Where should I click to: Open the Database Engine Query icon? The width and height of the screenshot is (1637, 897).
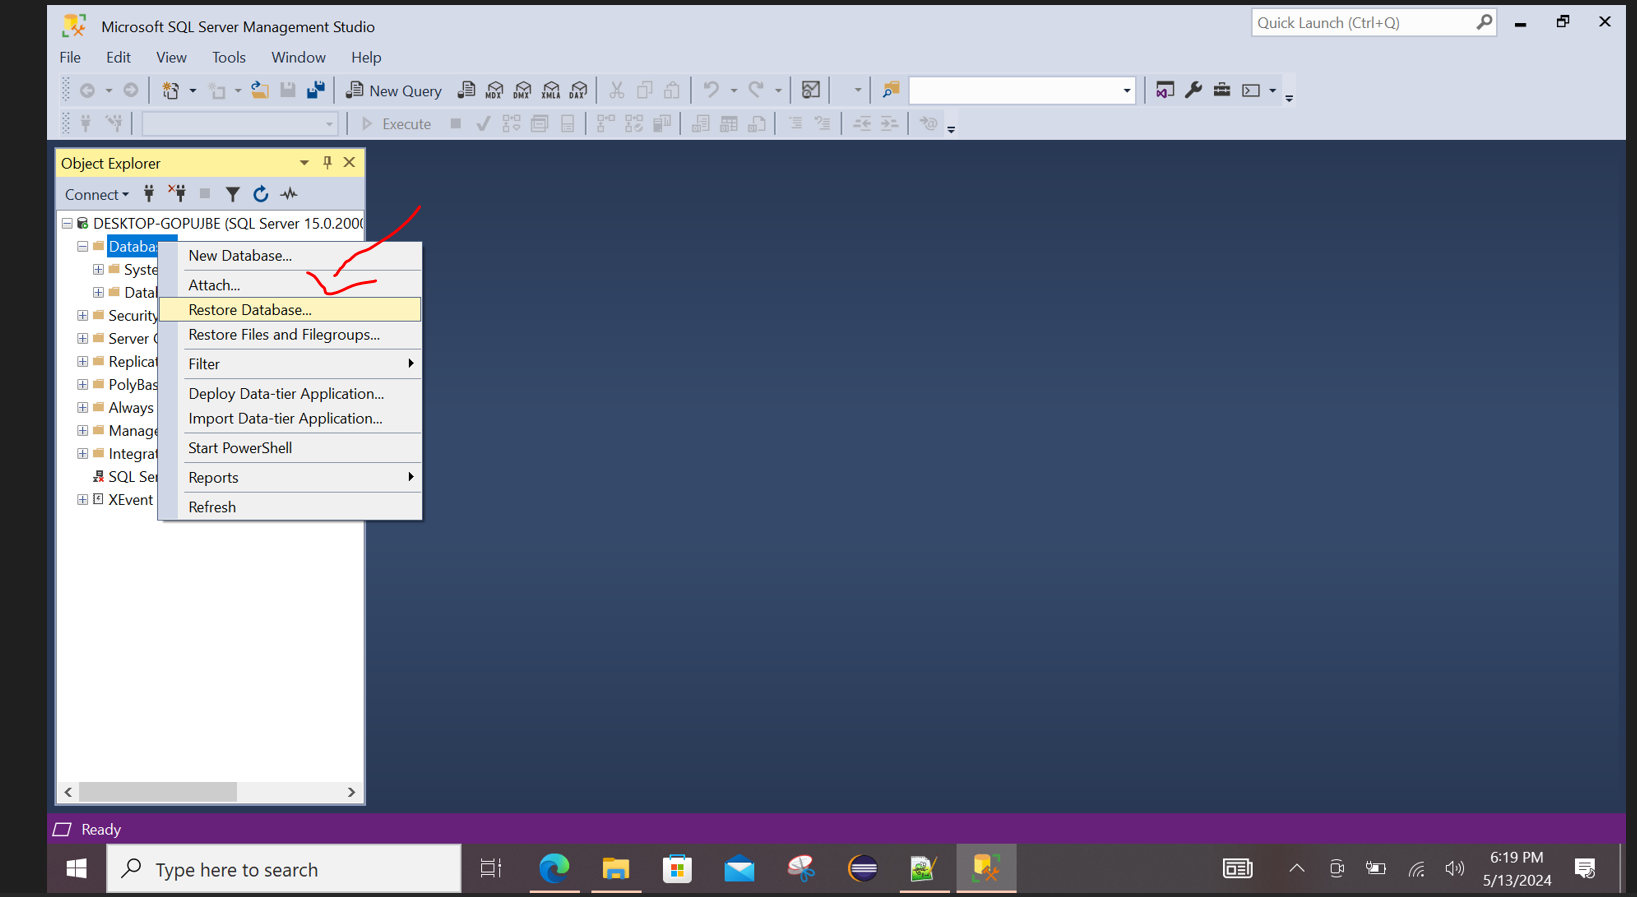click(466, 90)
